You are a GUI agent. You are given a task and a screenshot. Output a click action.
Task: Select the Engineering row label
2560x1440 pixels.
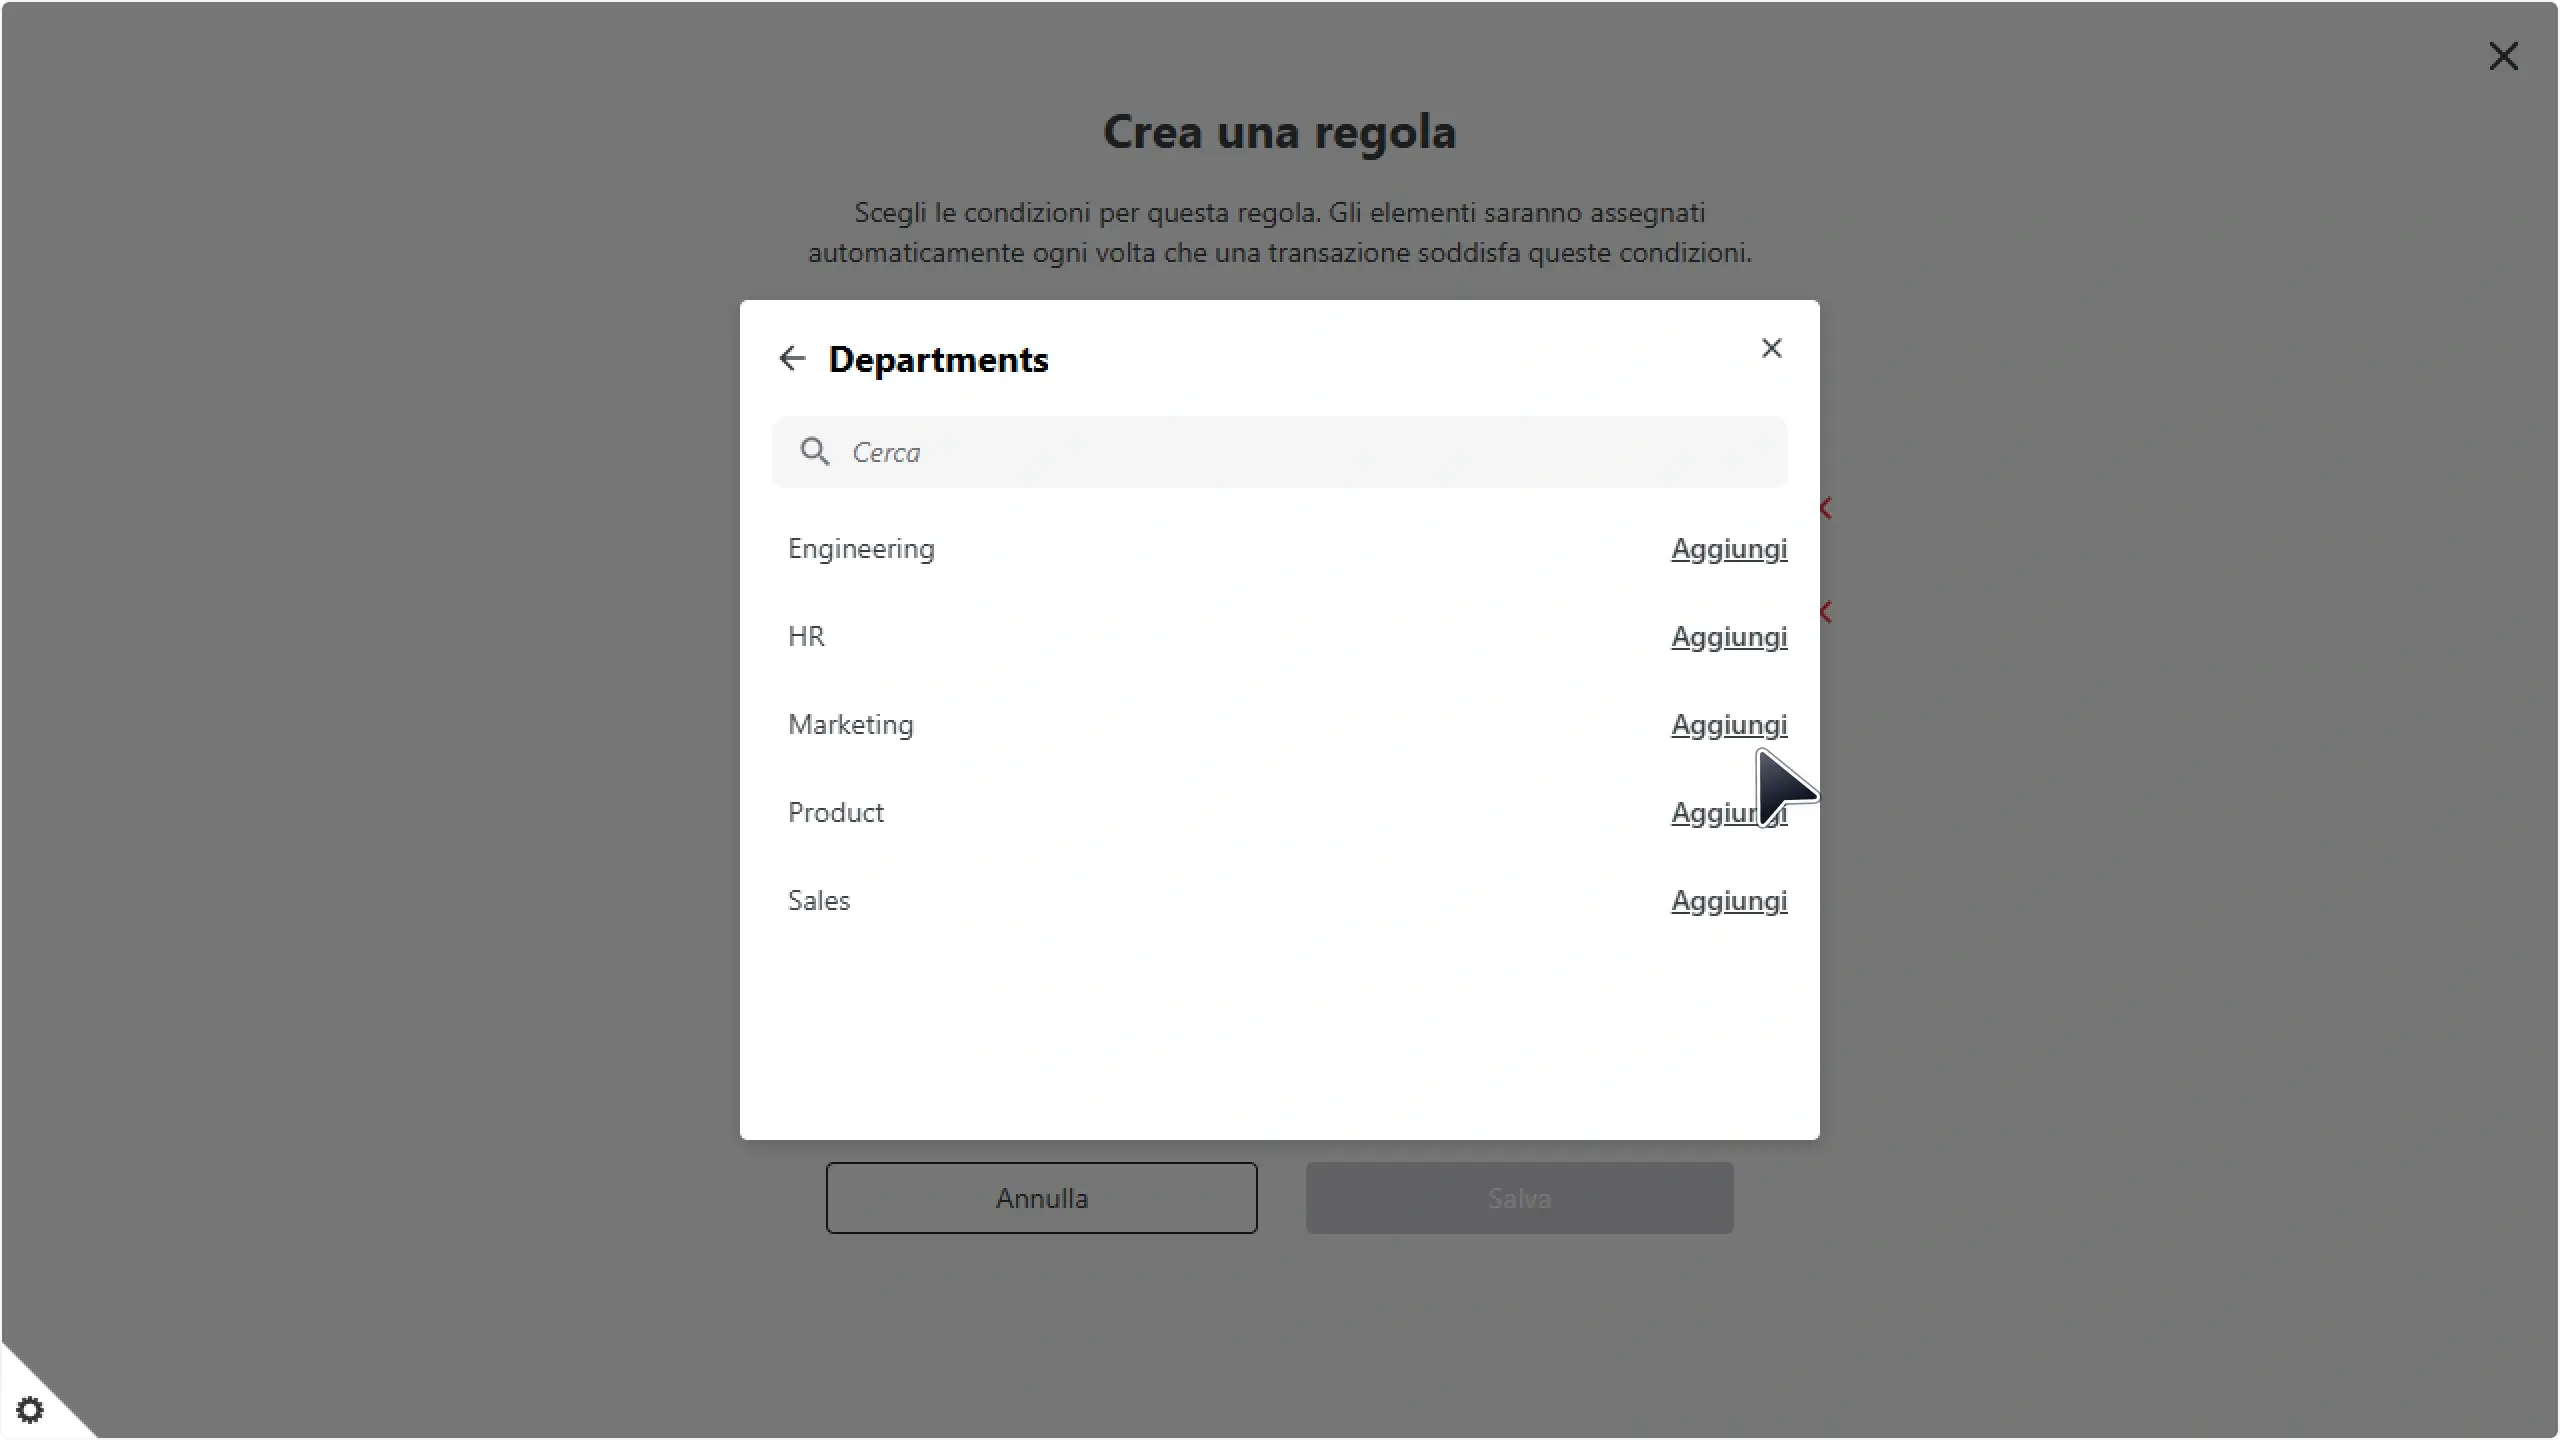click(x=861, y=549)
